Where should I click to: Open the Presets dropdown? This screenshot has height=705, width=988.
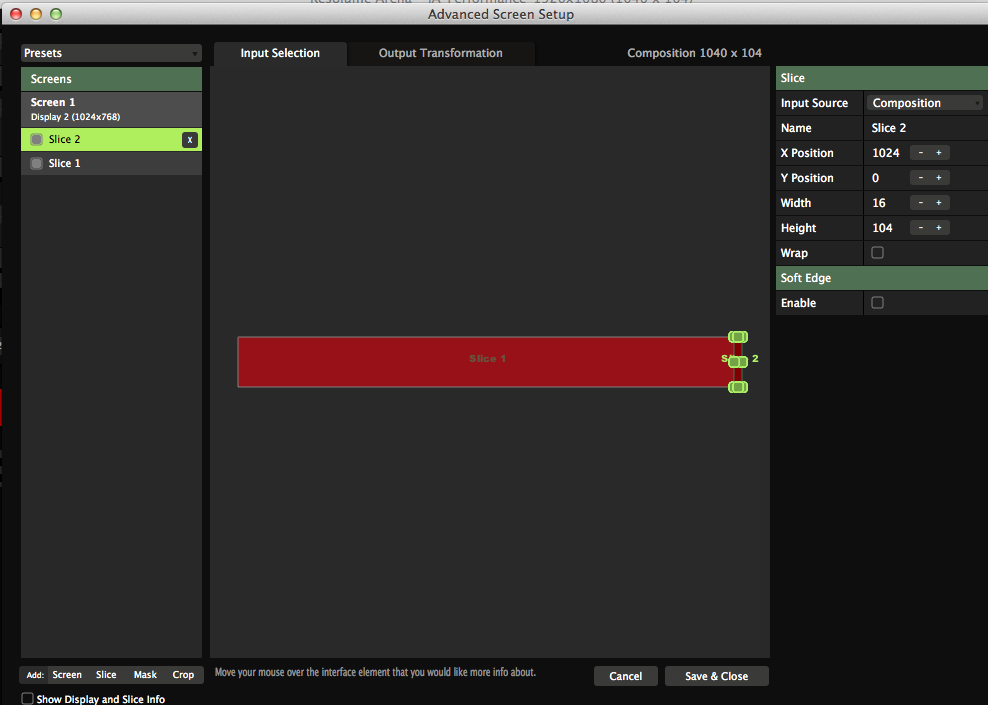coord(111,53)
